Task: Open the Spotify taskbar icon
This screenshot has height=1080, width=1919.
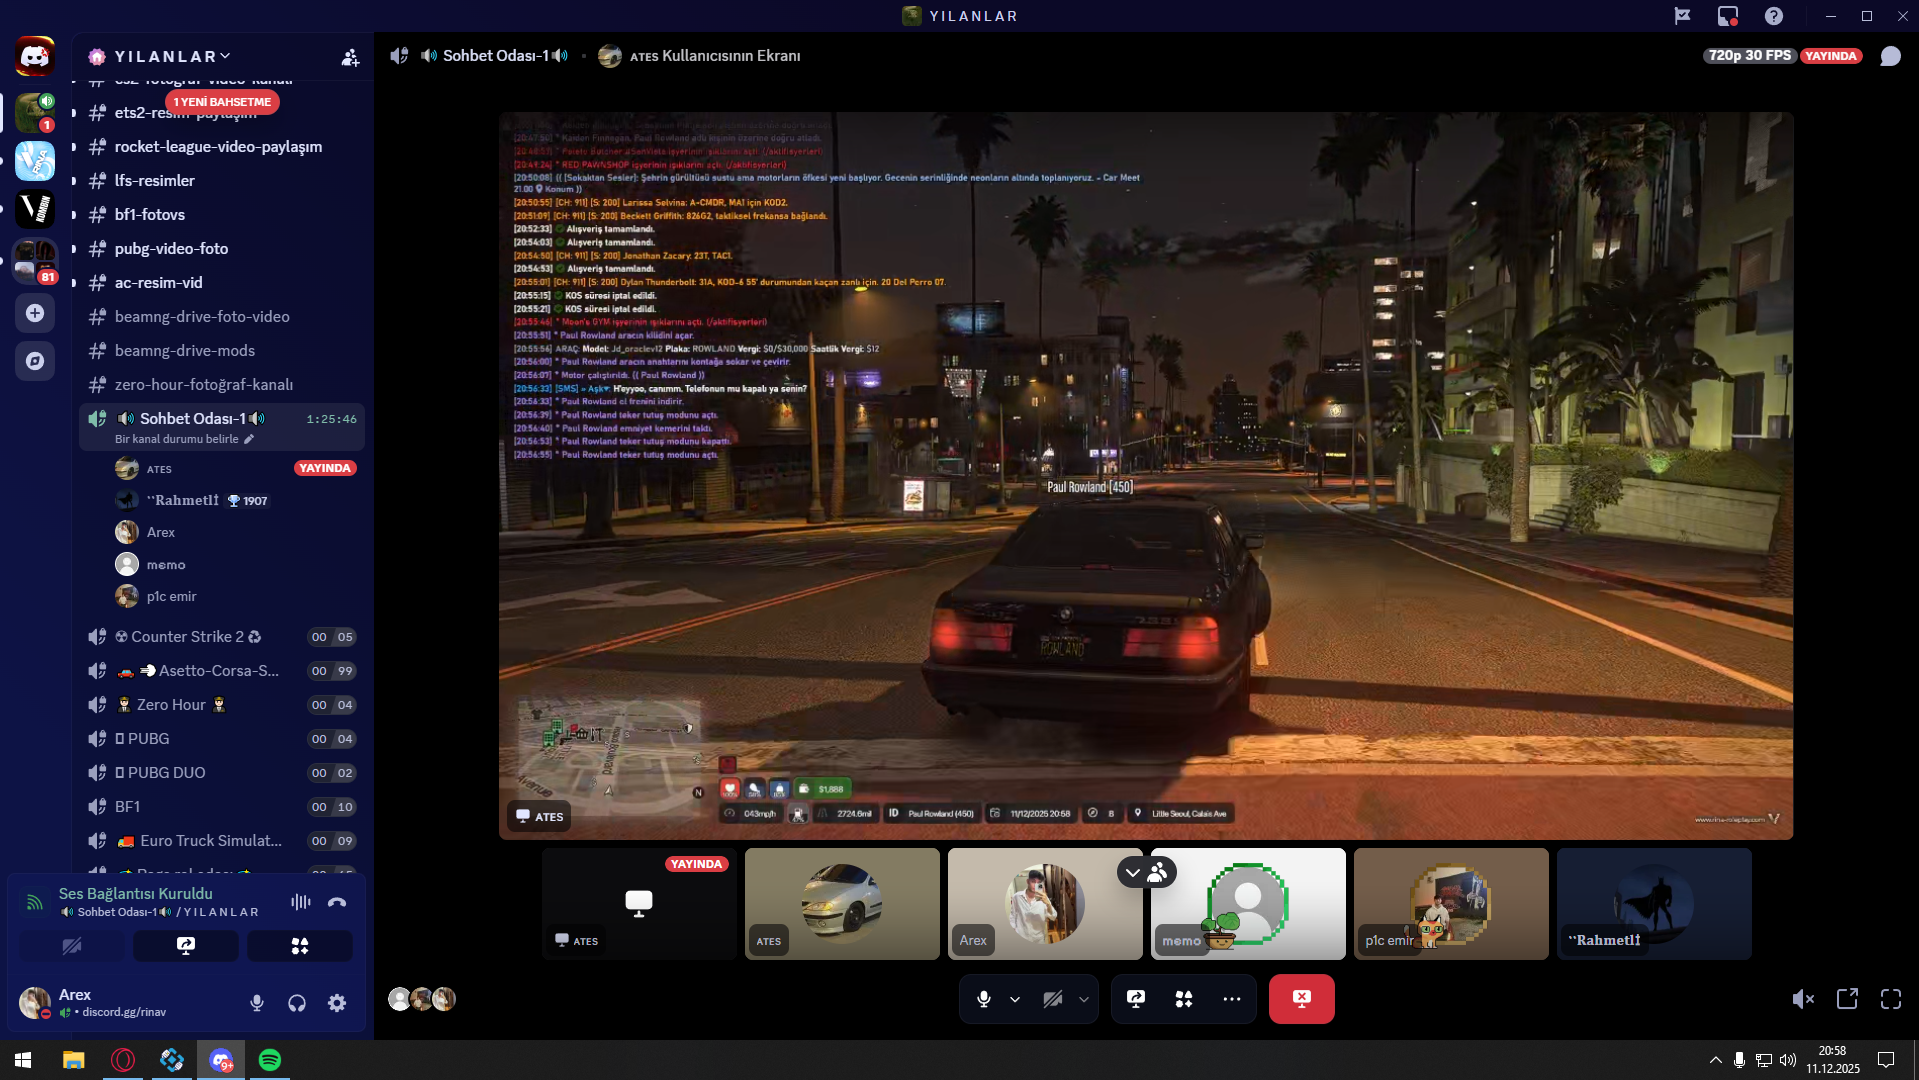Action: [x=270, y=1060]
